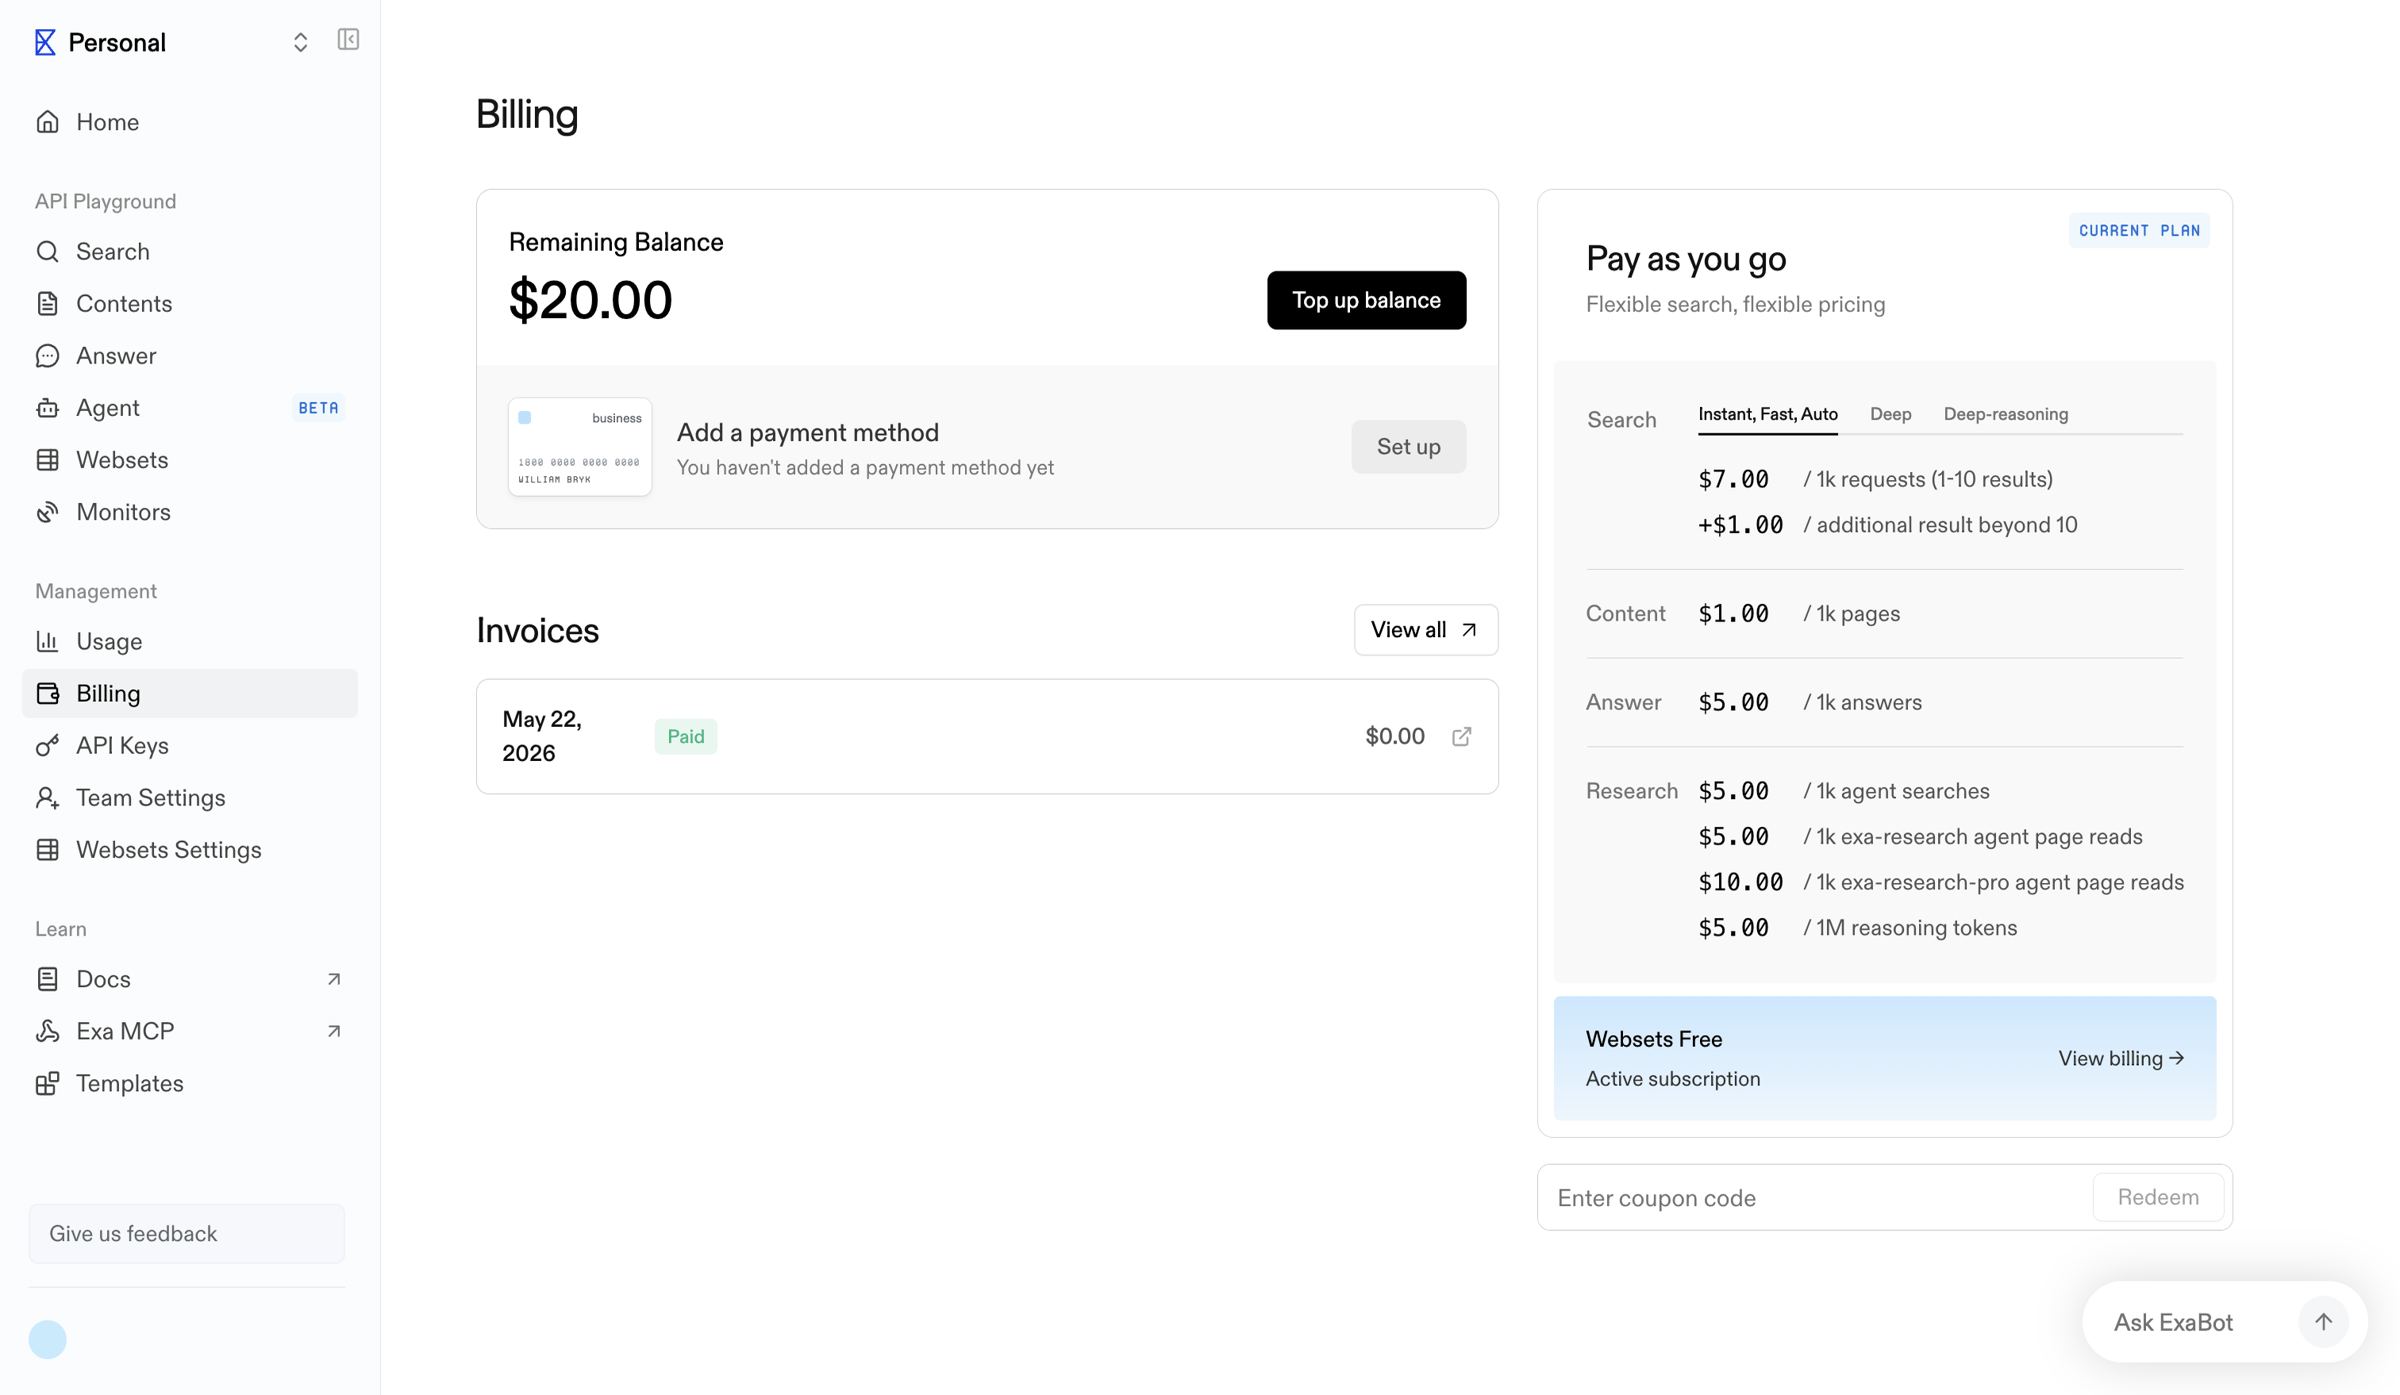
Task: Click the user avatar circle
Action: pyautogui.click(x=48, y=1340)
